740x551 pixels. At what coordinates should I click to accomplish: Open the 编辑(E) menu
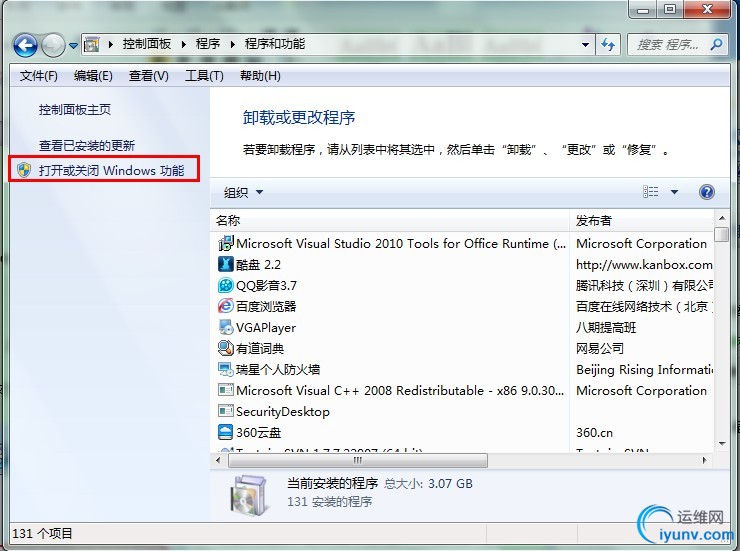coord(93,76)
